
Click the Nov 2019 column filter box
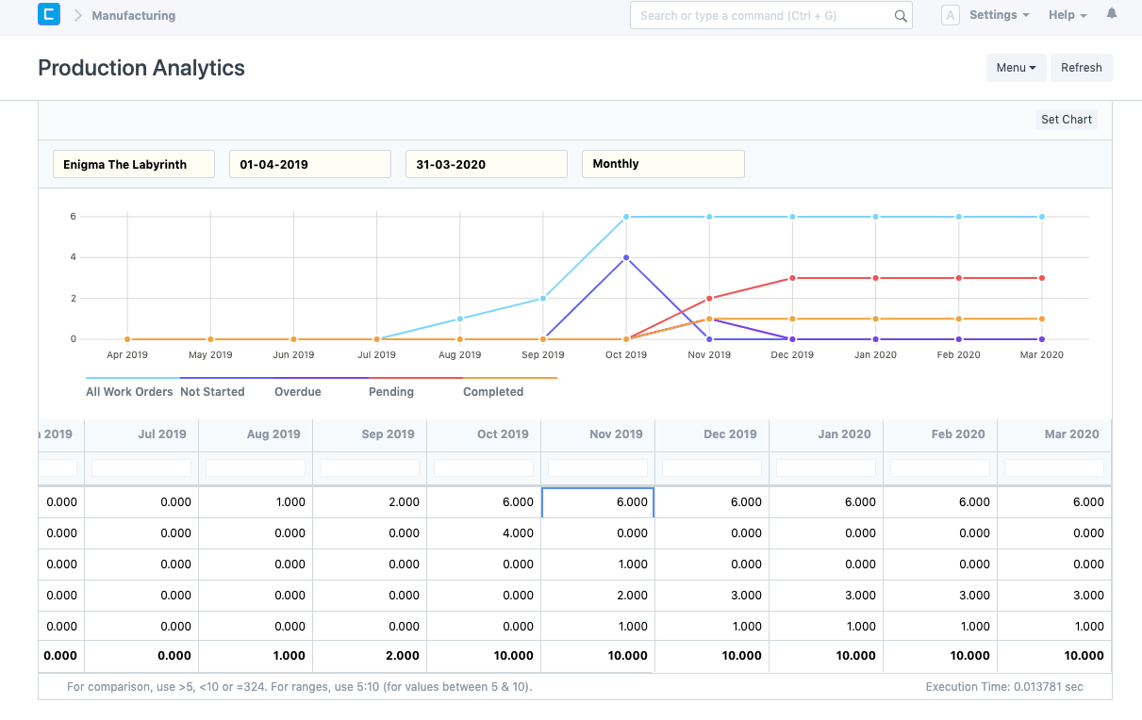(x=597, y=468)
